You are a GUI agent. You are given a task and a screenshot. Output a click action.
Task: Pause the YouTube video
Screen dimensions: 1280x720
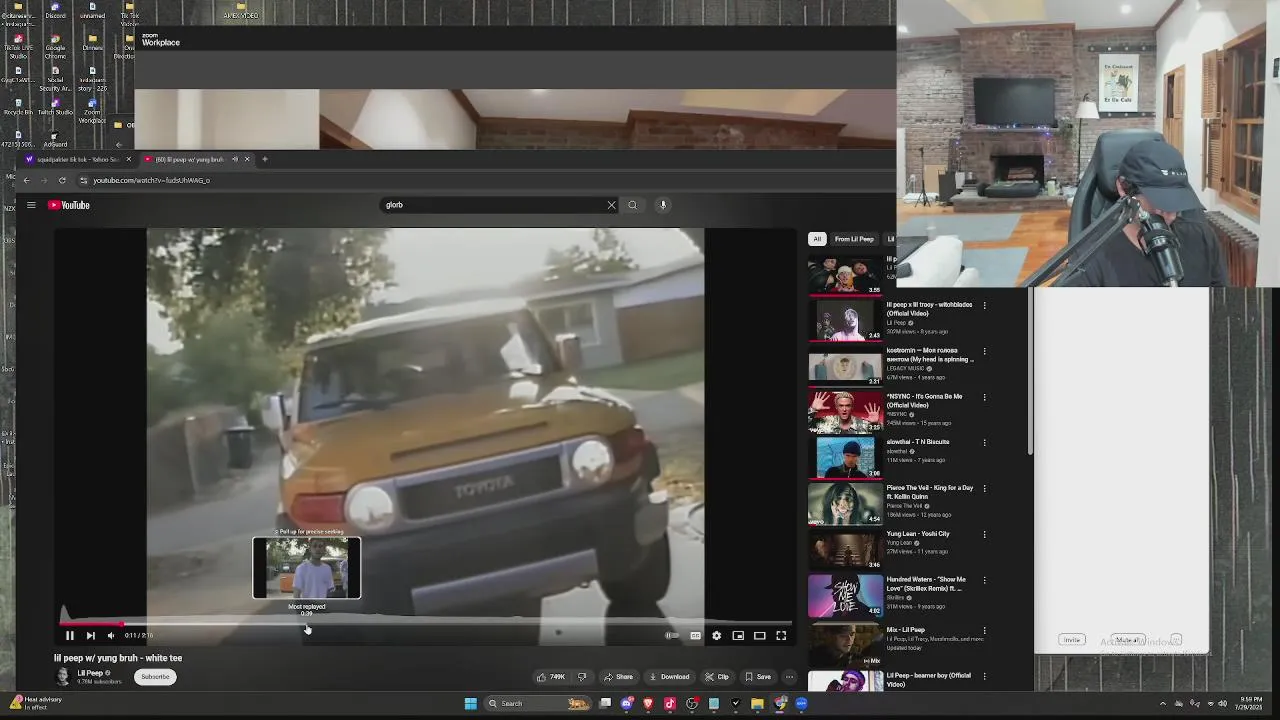[69, 635]
